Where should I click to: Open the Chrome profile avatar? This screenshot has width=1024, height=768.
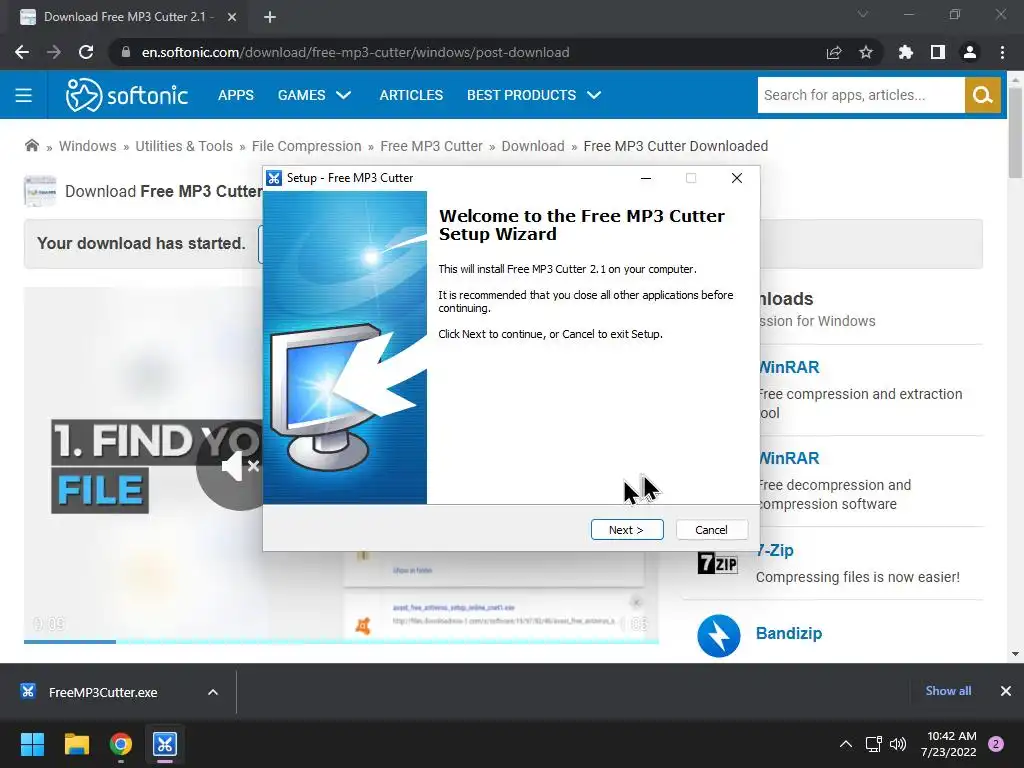tap(970, 52)
